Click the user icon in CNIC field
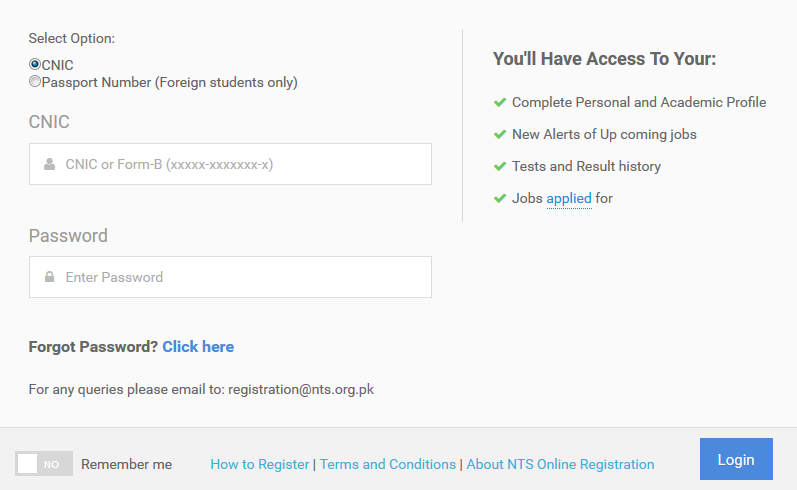 click(x=49, y=164)
